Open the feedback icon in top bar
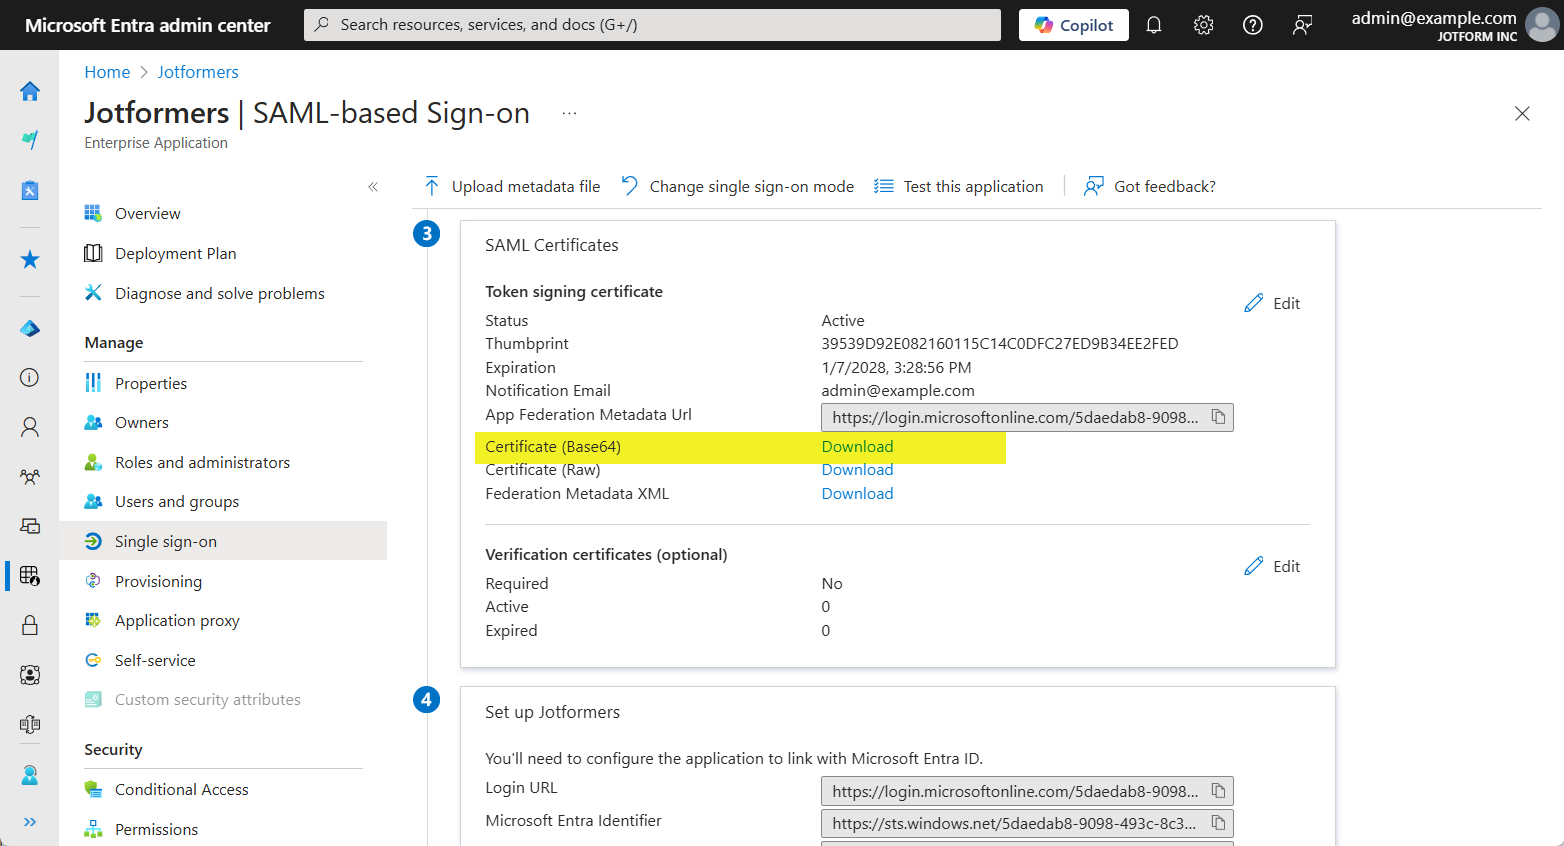 click(x=1302, y=25)
